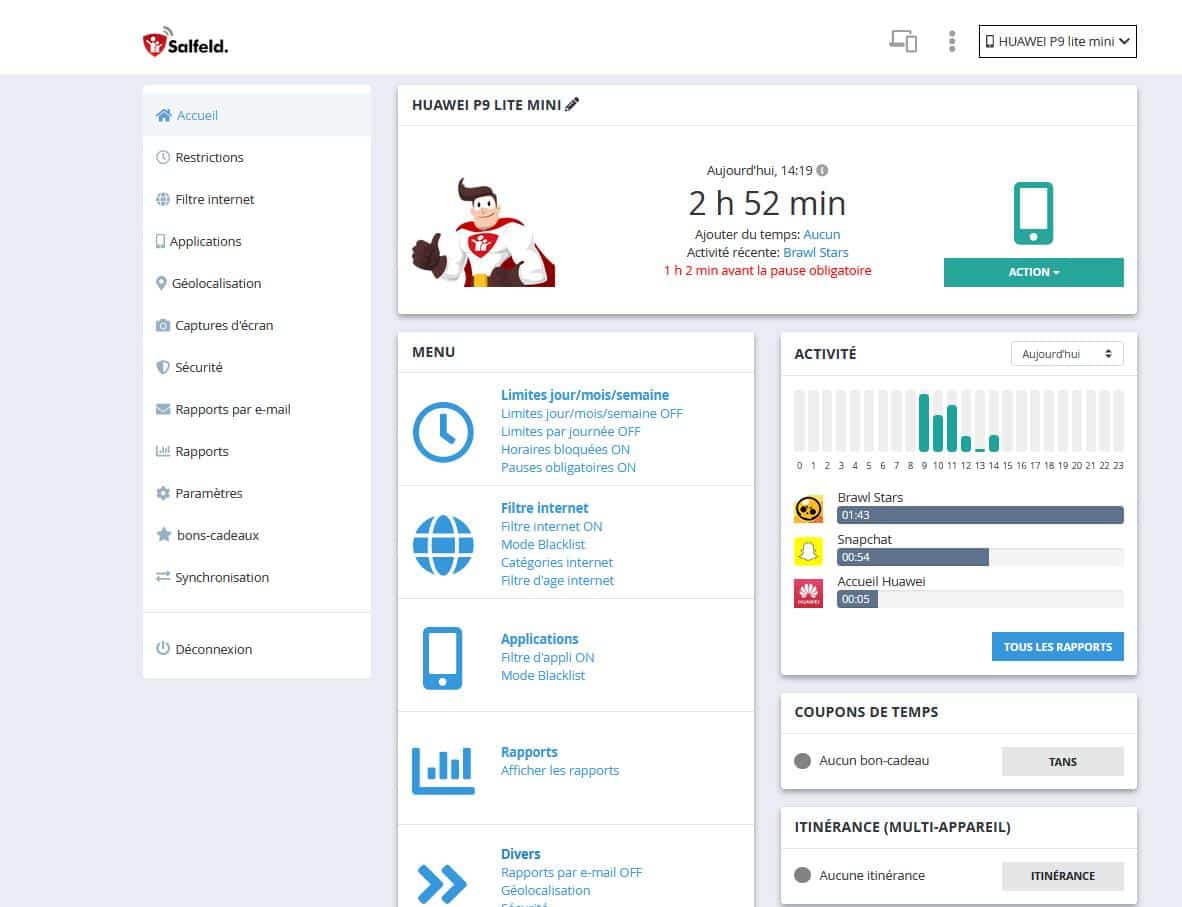Open Géolocalisation in the sidebar
This screenshot has width=1182, height=907.
coord(216,283)
